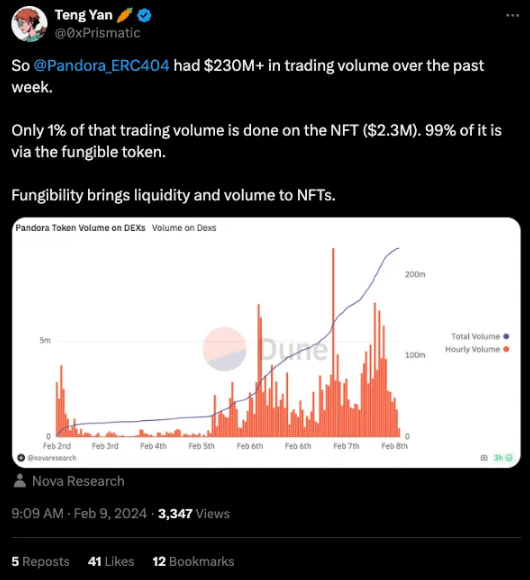
Task: Click the Dune icon beside @novaresearch
Action: [x=21, y=458]
